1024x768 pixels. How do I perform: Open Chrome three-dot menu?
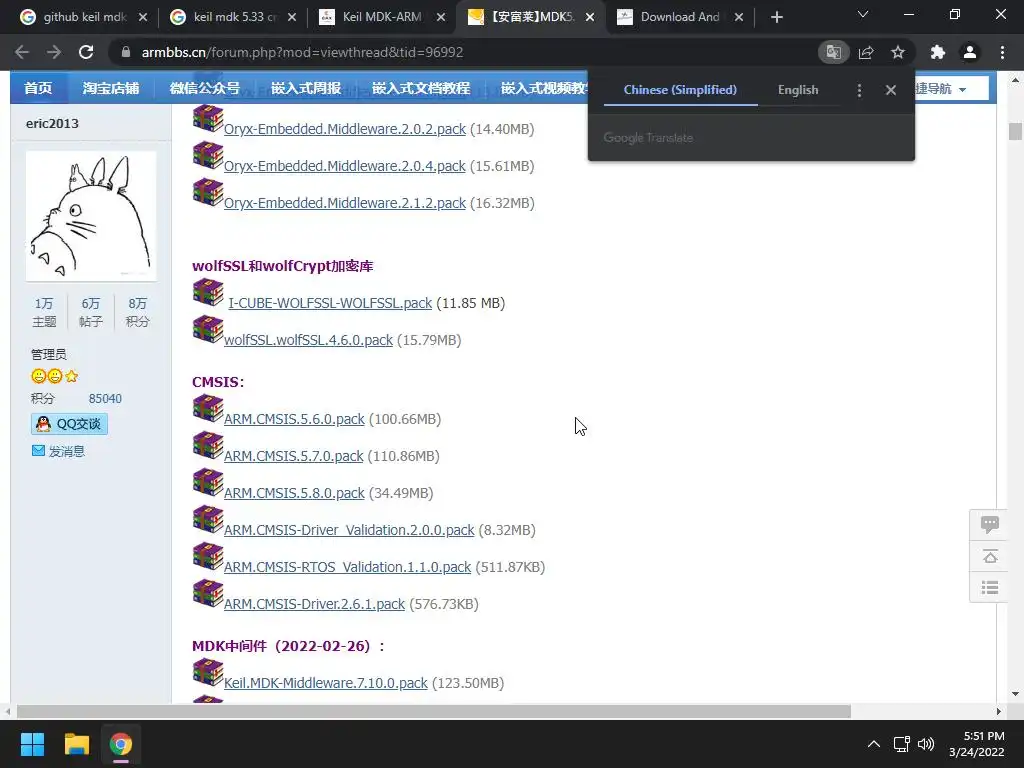click(1002, 52)
